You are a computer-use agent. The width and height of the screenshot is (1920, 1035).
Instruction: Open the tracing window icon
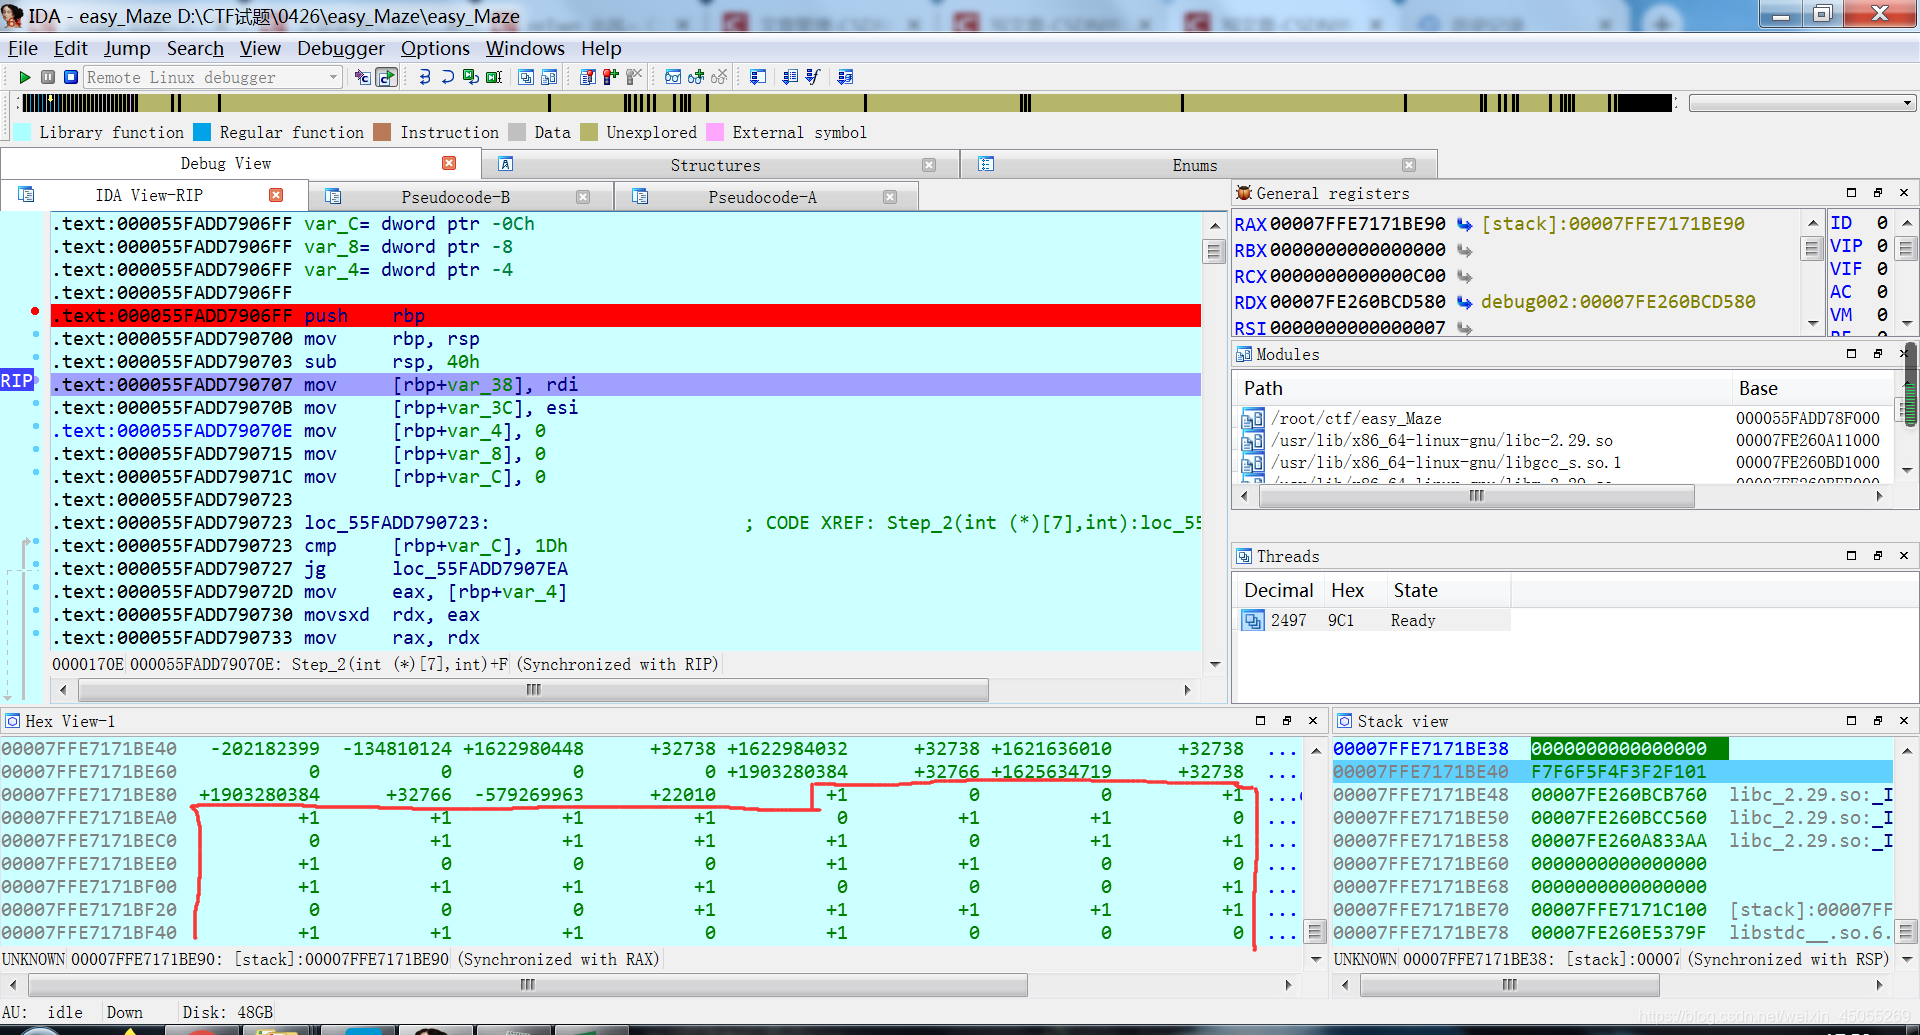point(845,77)
